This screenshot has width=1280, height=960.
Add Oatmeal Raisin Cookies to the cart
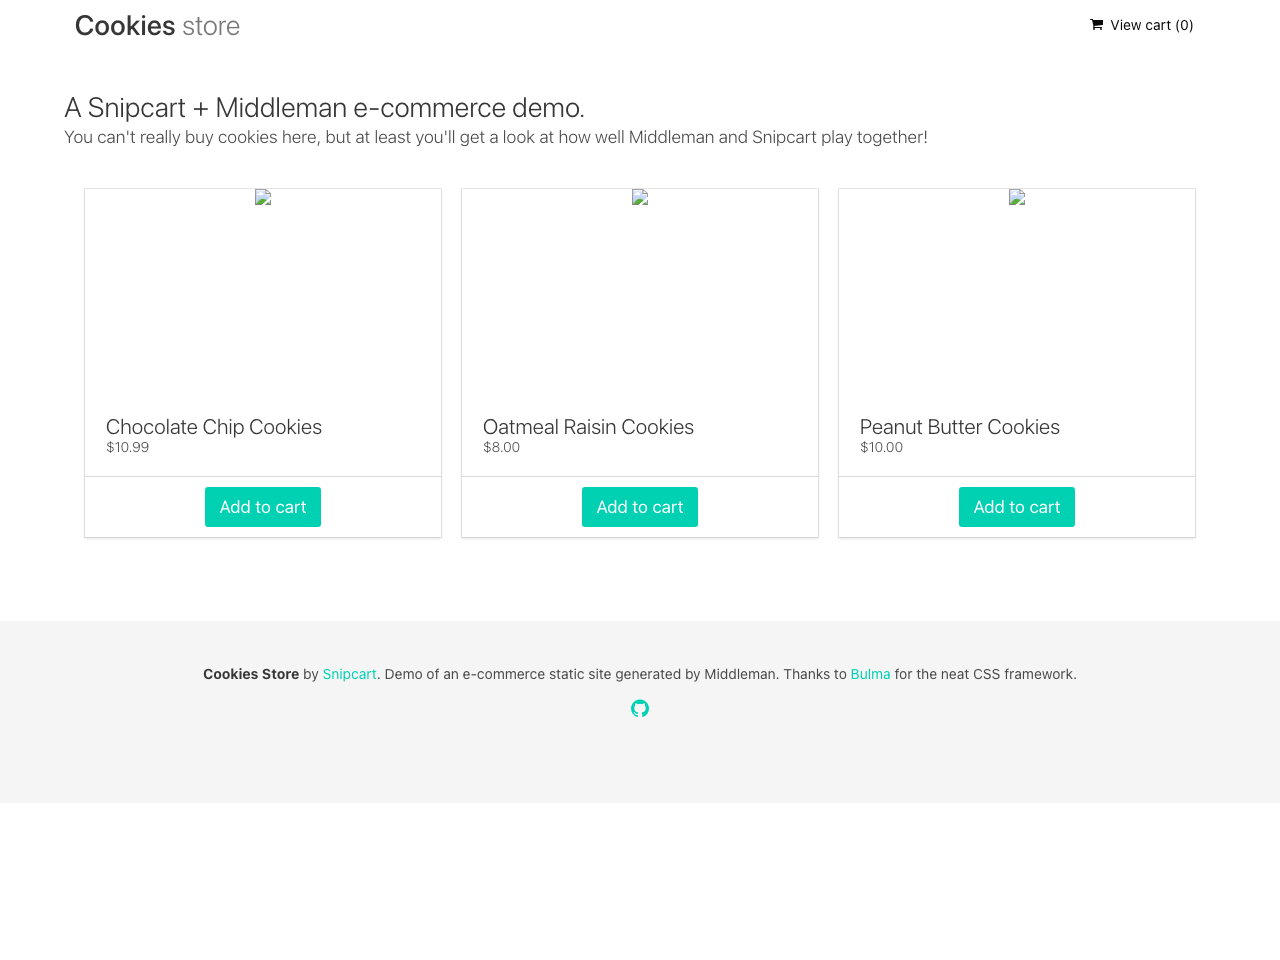click(640, 507)
